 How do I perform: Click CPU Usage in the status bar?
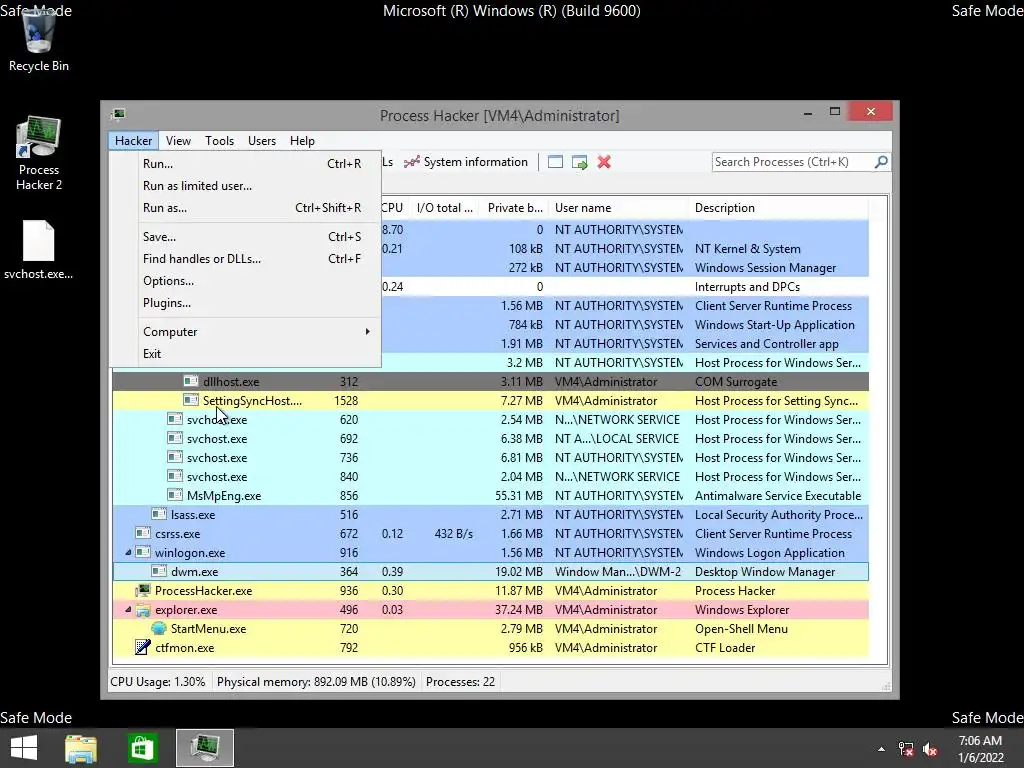(157, 682)
